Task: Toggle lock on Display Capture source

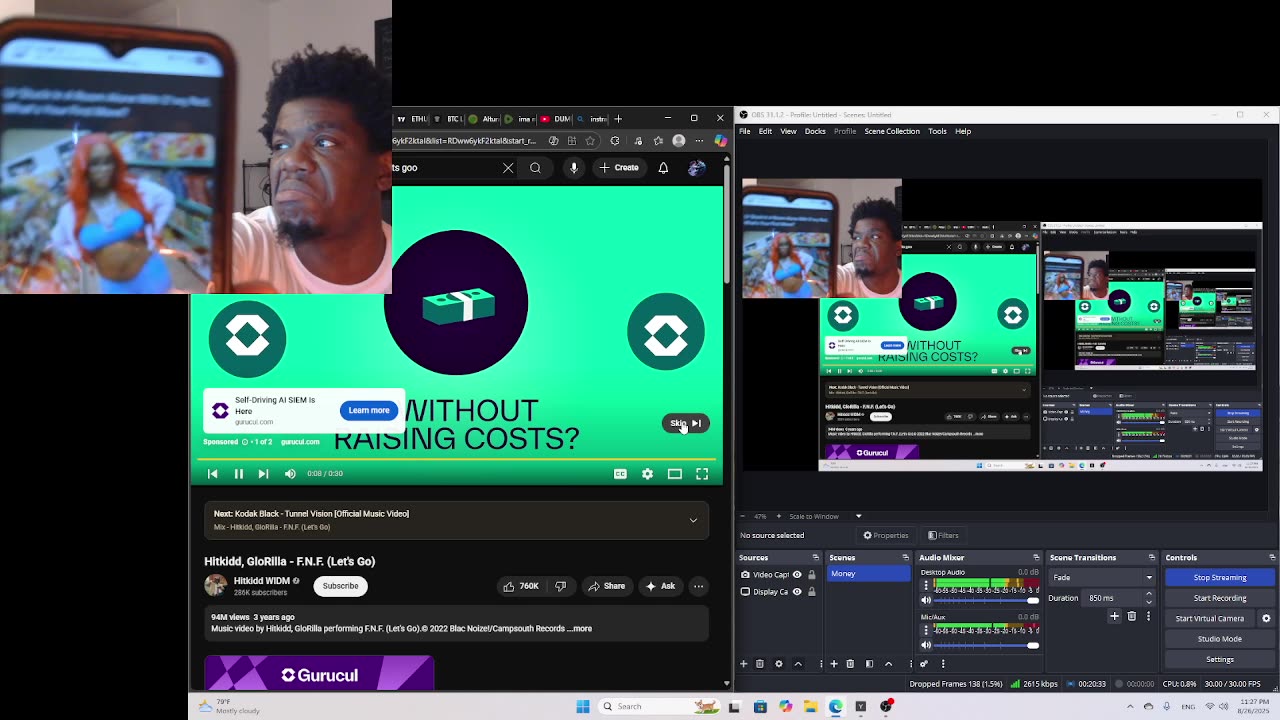Action: (811, 592)
